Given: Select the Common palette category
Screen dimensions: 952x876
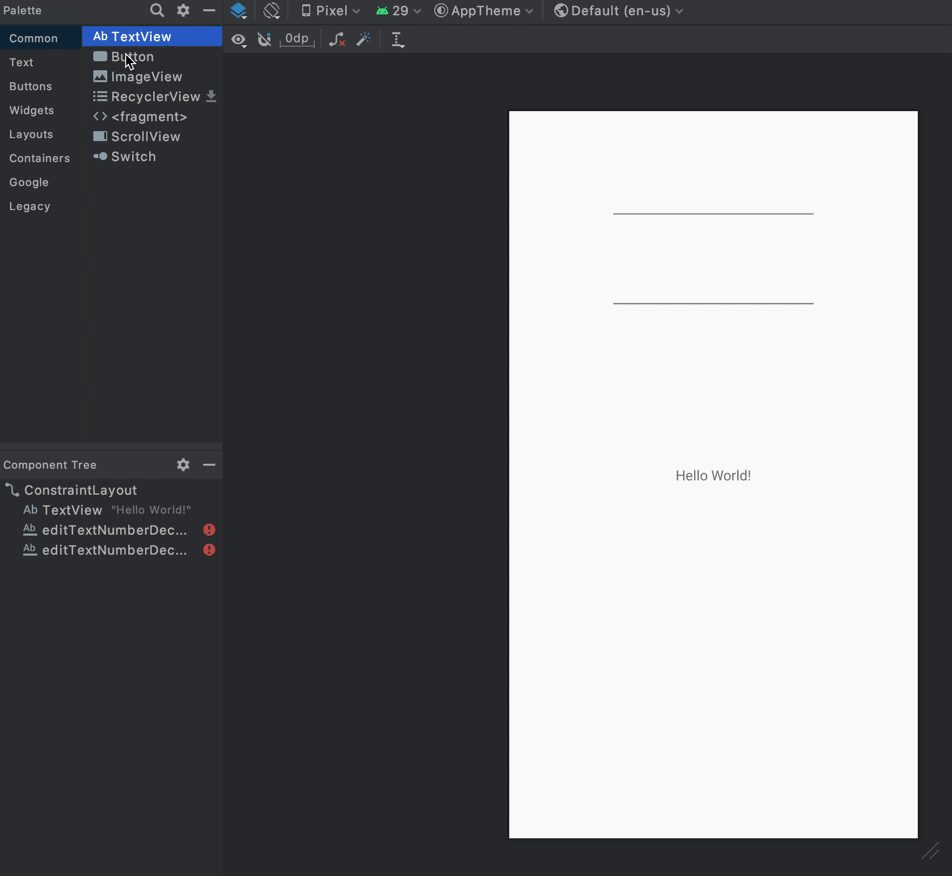Looking at the screenshot, I should click(40, 38).
